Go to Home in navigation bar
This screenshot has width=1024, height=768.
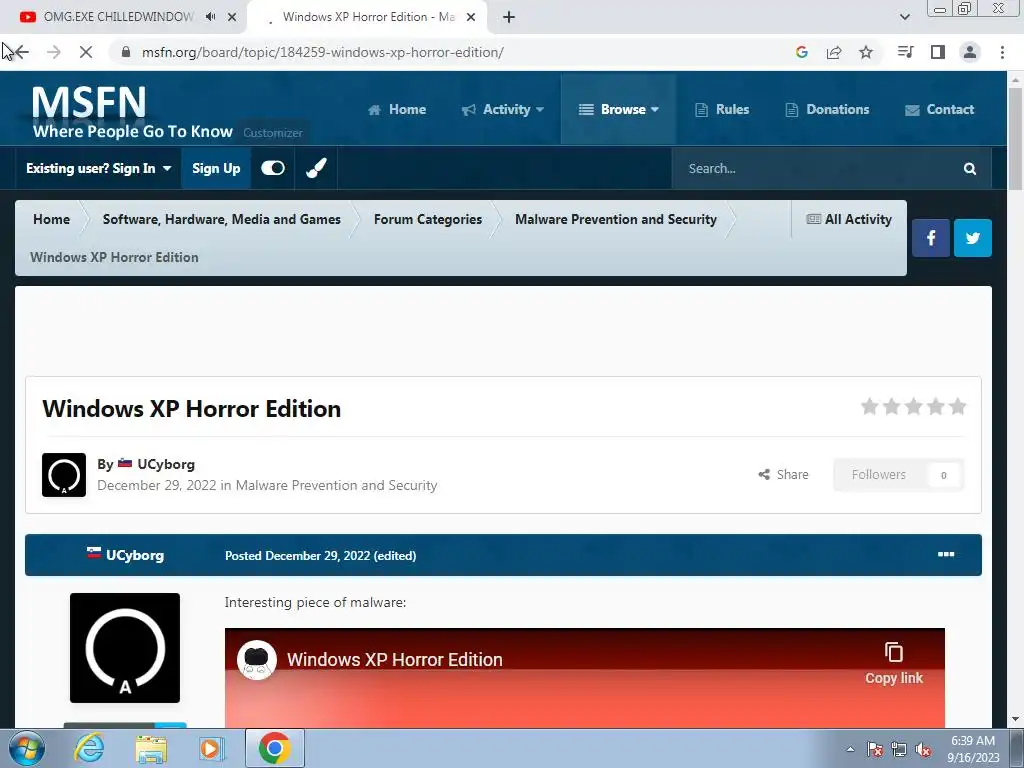[397, 109]
